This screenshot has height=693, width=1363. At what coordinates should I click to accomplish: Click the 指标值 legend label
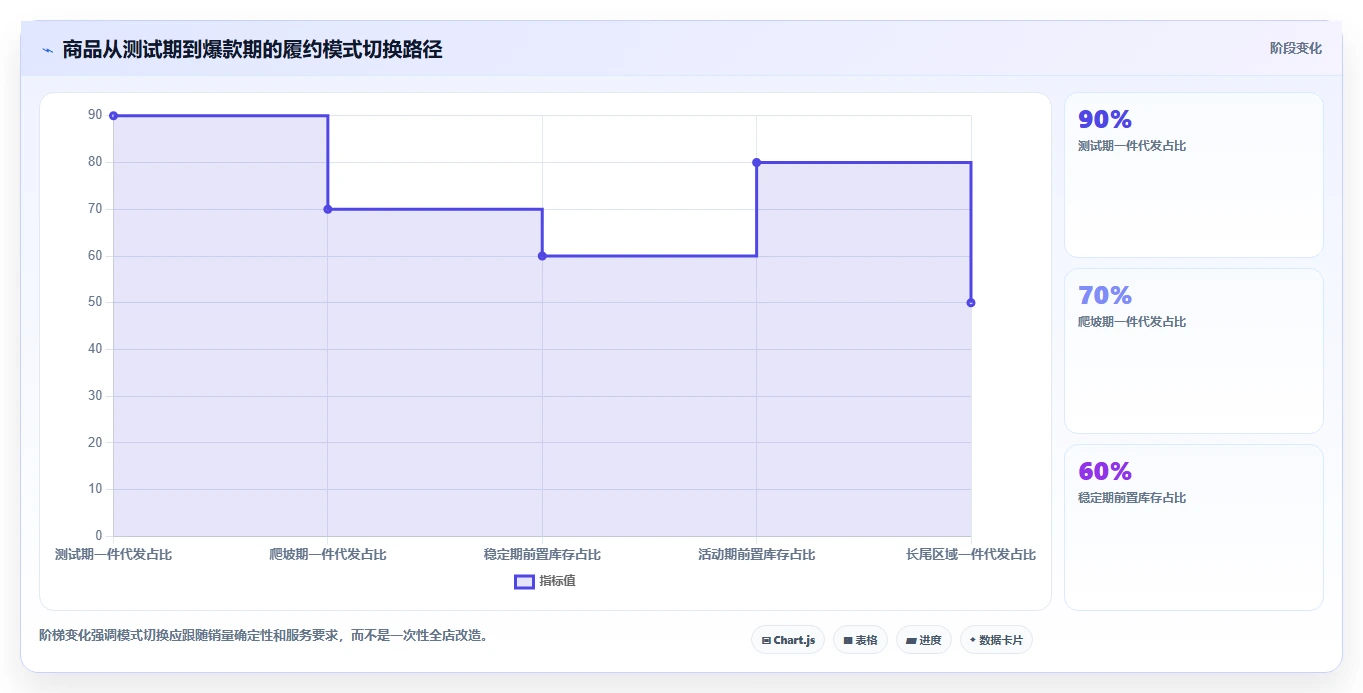coord(557,581)
